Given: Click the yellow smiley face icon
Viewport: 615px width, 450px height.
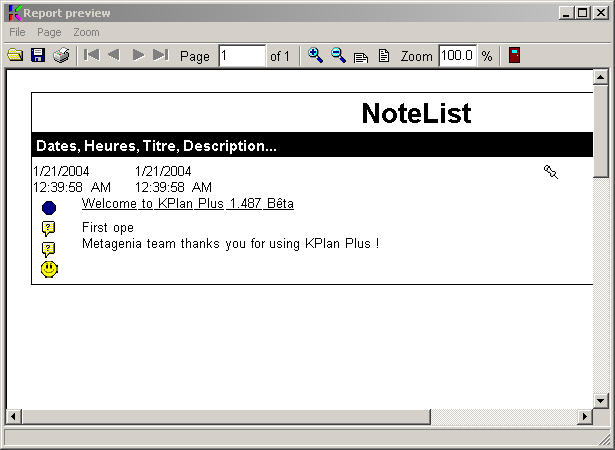Looking at the screenshot, I should 49,270.
